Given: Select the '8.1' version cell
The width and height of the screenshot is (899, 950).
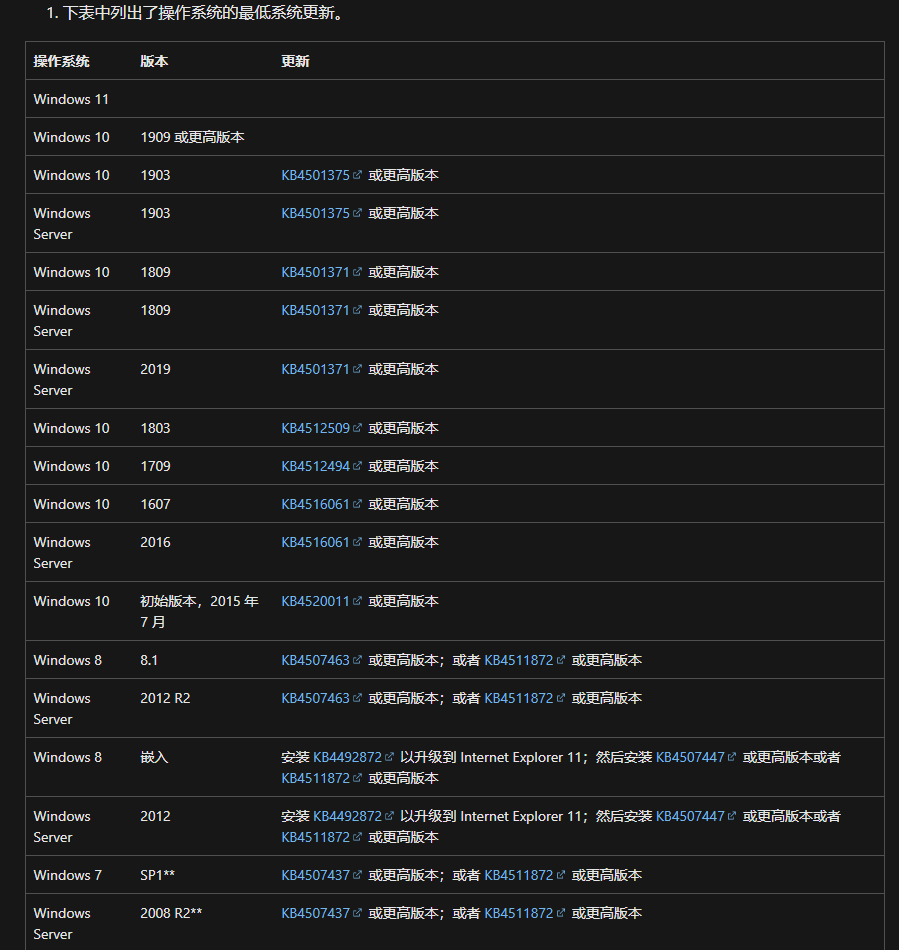Looking at the screenshot, I should tap(149, 660).
